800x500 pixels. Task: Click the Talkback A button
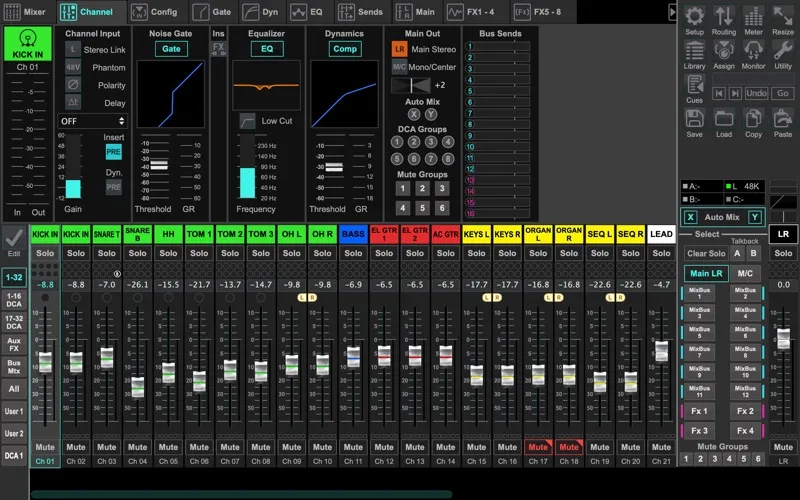(737, 254)
